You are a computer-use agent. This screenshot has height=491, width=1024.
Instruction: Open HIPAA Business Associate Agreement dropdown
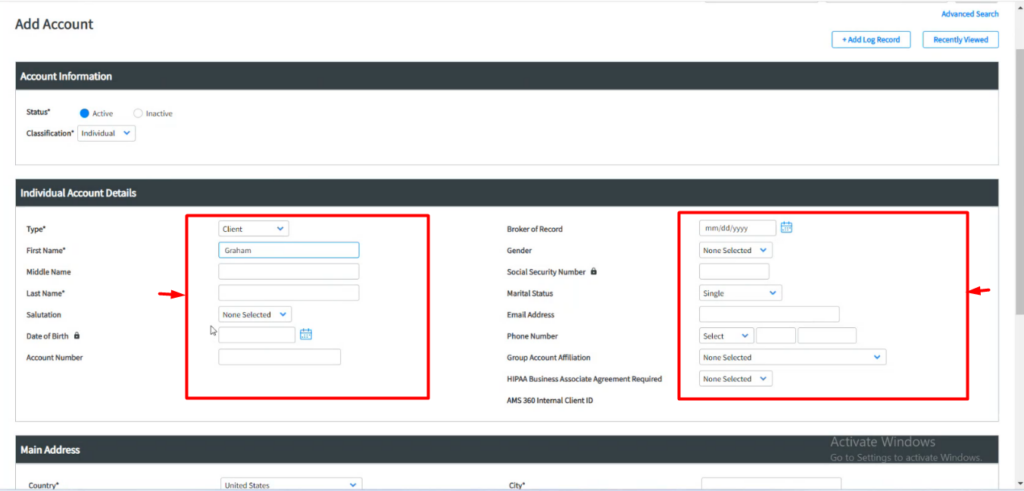pyautogui.click(x=735, y=379)
